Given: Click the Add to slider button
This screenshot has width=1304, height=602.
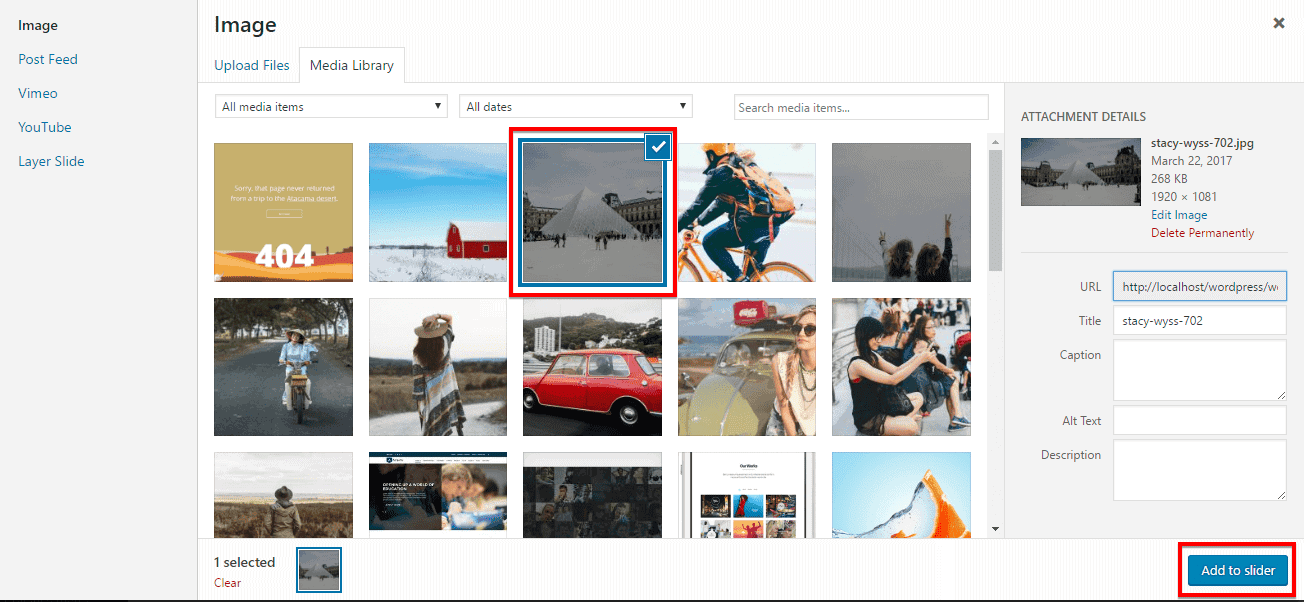Looking at the screenshot, I should pos(1238,570).
